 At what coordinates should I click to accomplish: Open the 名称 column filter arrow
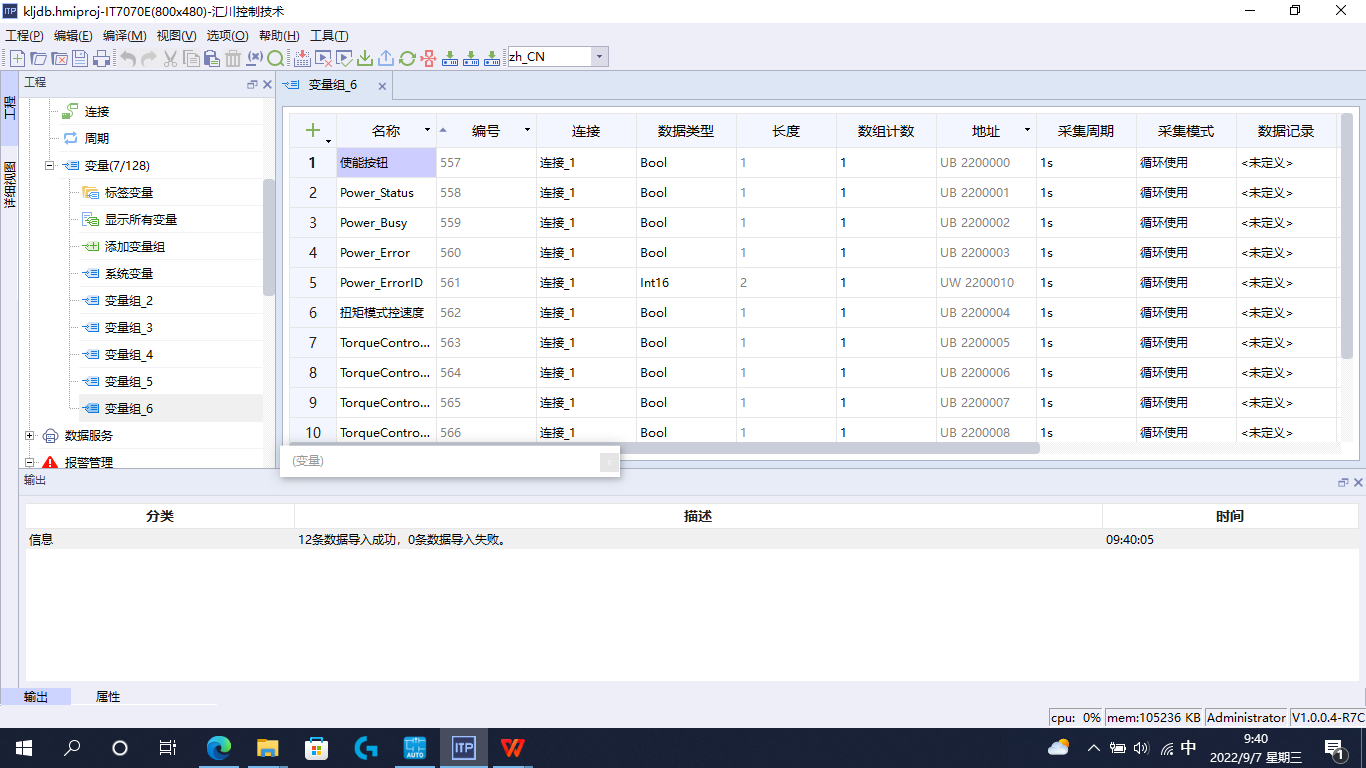point(428,131)
